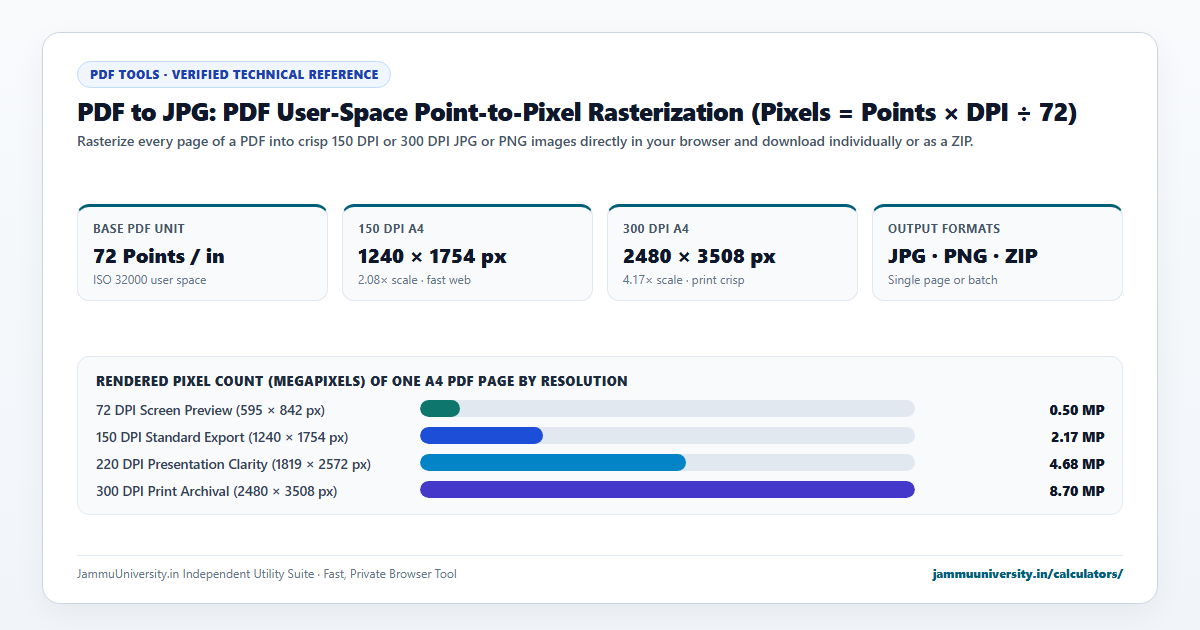Viewport: 1200px width, 630px height.
Task: Click the 300 DPI Print Archival bar
Action: pos(667,490)
